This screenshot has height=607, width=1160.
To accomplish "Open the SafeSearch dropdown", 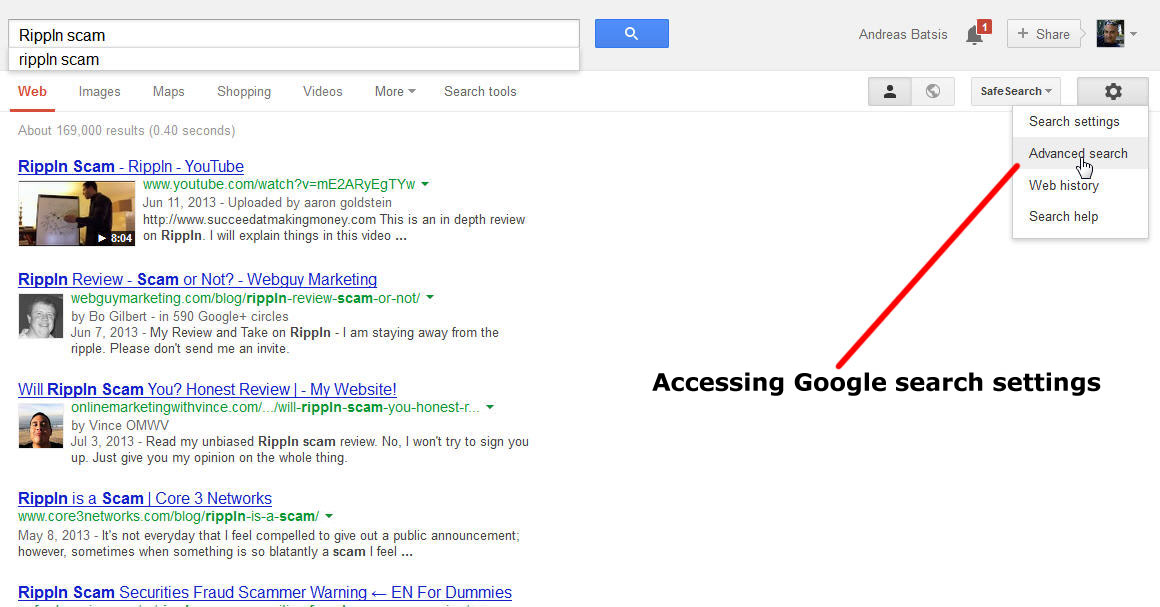I will 1016,91.
